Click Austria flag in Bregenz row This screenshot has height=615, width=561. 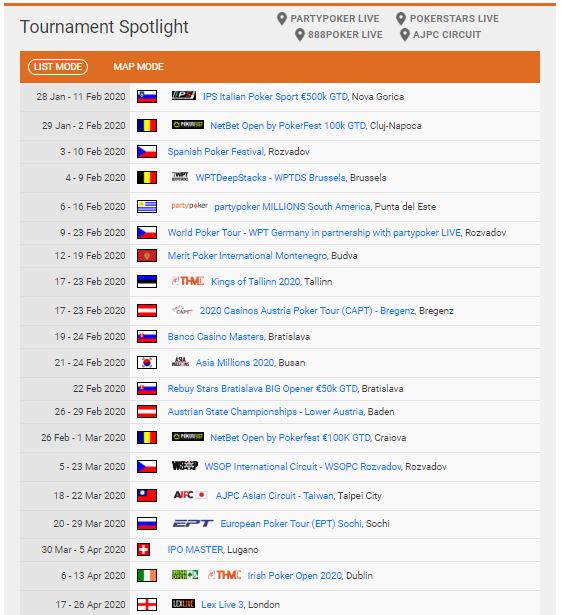[x=147, y=311]
